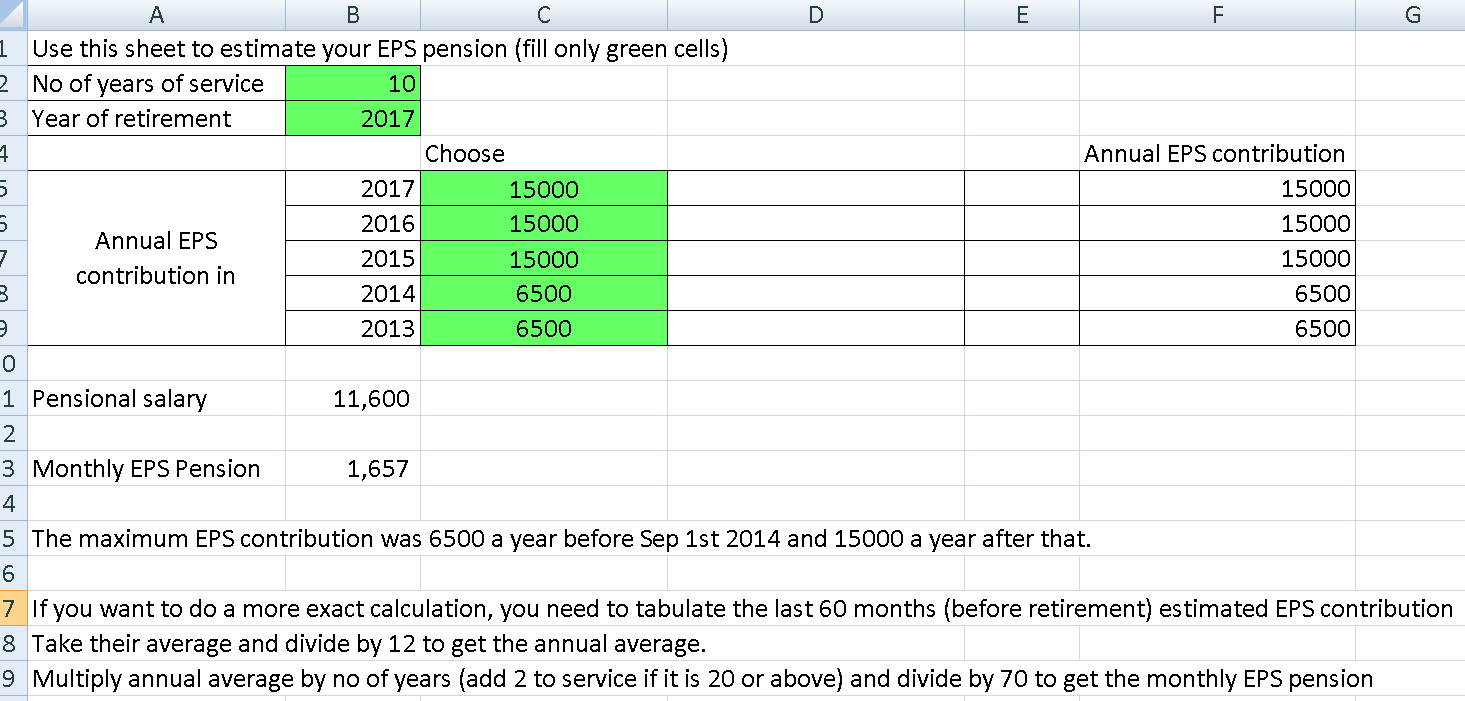Select green cell beside year 2014
Screen dimensions: 1465x701
544,293
